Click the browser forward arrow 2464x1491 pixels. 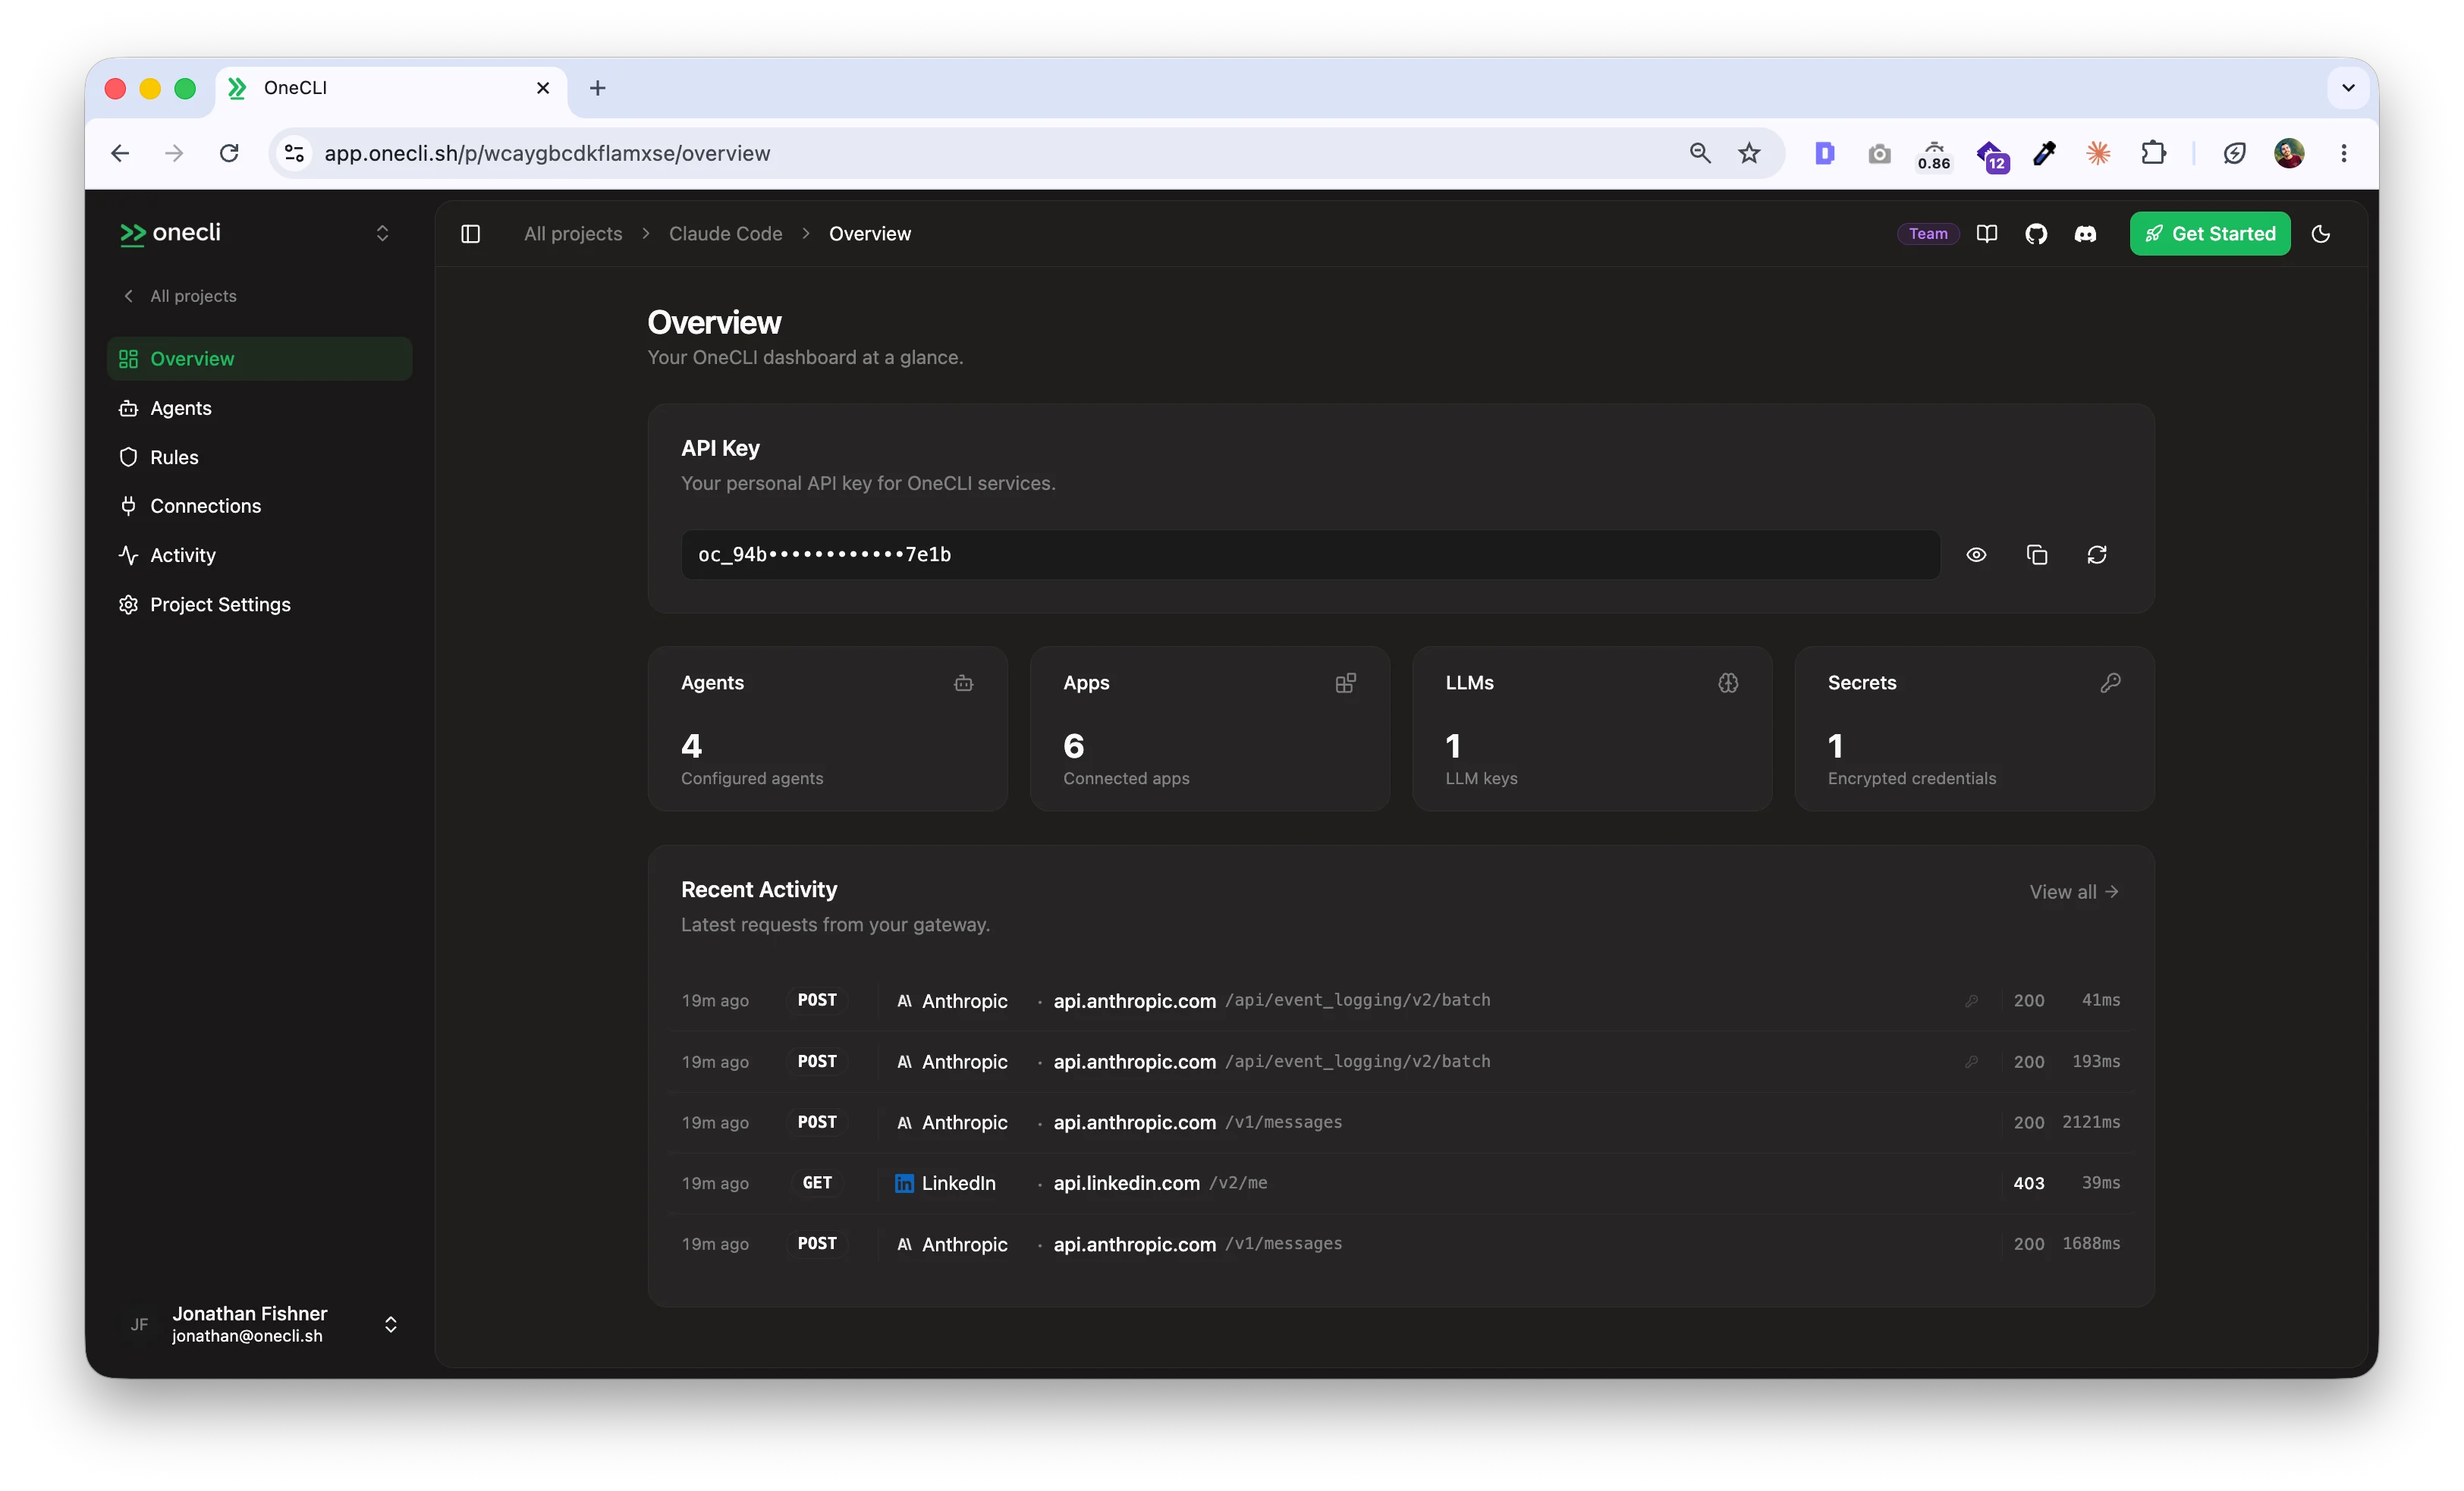(x=174, y=153)
